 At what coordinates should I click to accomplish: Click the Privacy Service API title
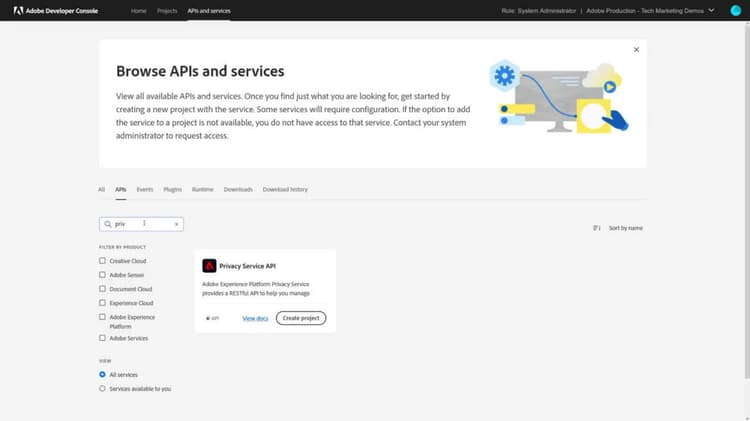click(x=247, y=266)
